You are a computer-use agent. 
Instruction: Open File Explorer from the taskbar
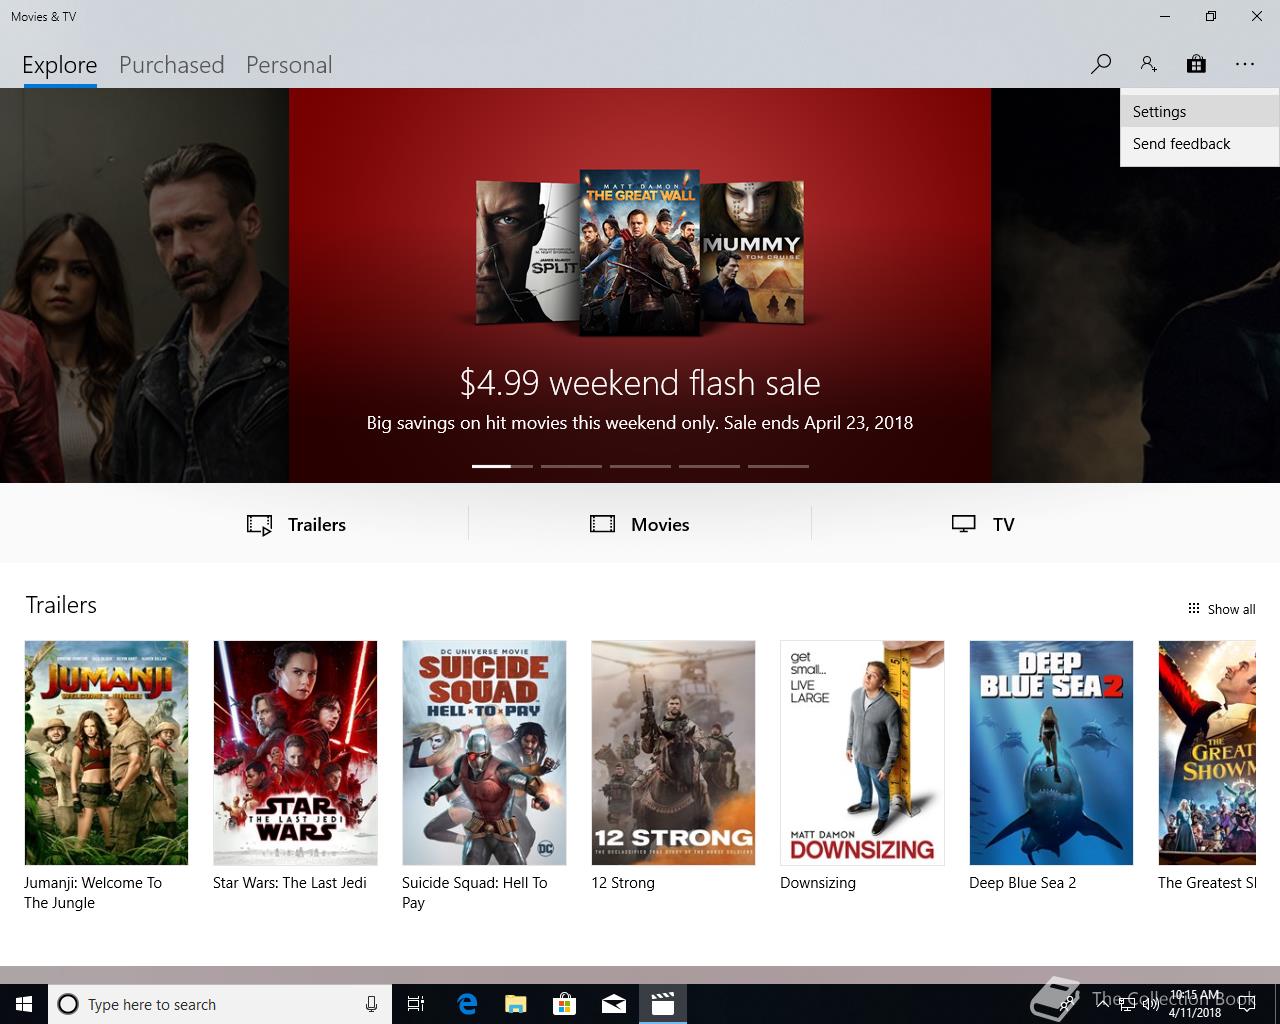tap(515, 1004)
